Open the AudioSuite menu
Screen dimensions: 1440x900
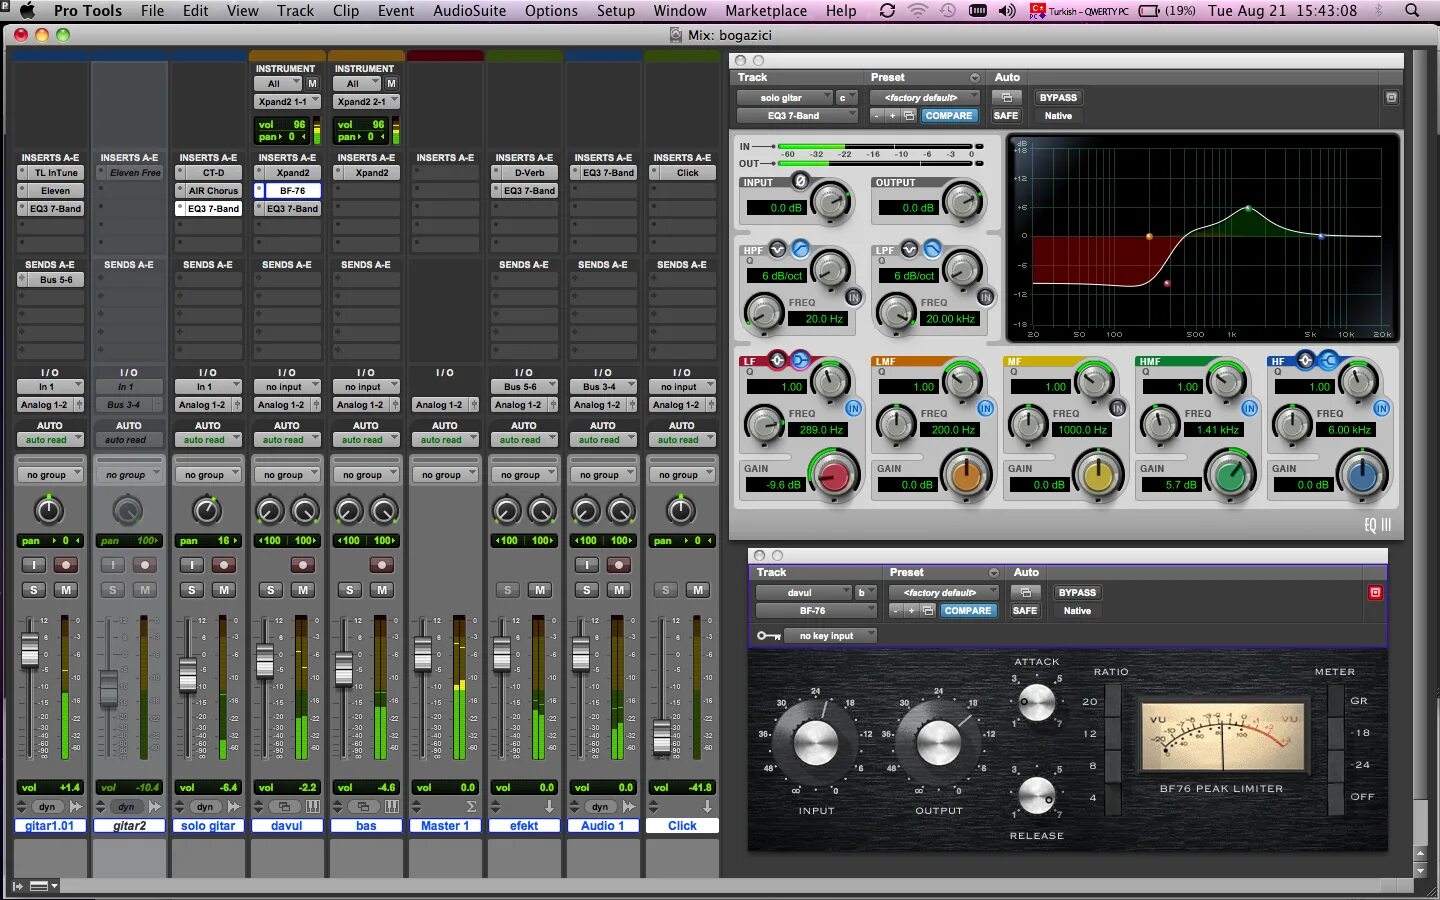pyautogui.click(x=471, y=11)
